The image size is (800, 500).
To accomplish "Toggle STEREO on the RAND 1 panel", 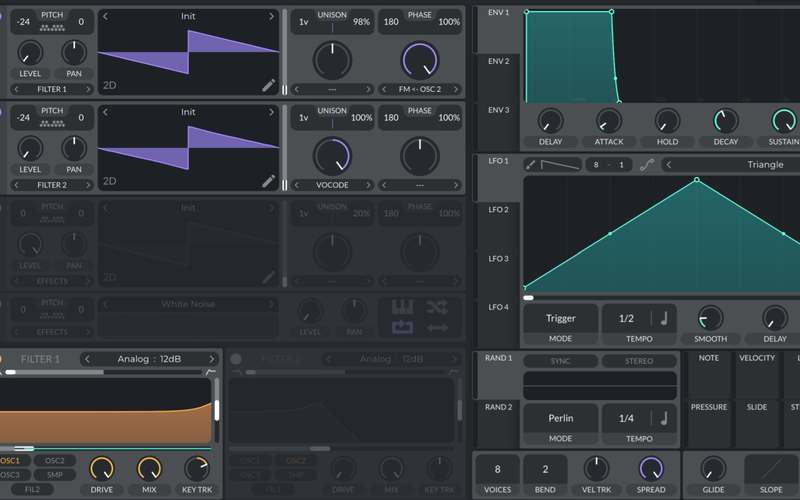I will click(x=639, y=361).
